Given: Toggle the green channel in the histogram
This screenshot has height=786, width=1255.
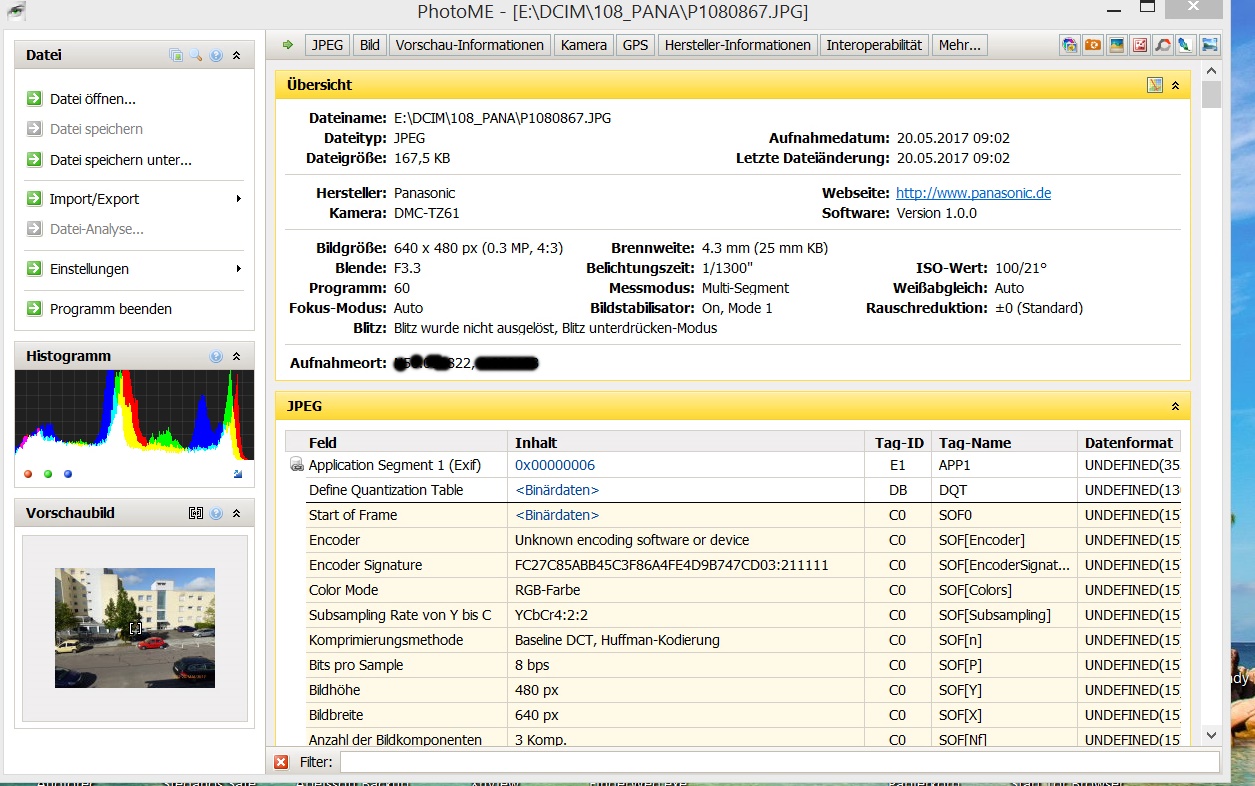Looking at the screenshot, I should pyautogui.click(x=48, y=474).
